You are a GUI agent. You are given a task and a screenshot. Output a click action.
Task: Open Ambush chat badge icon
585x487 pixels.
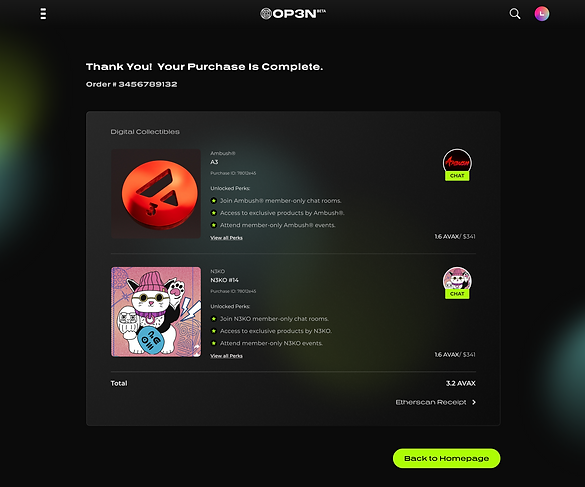(x=457, y=165)
